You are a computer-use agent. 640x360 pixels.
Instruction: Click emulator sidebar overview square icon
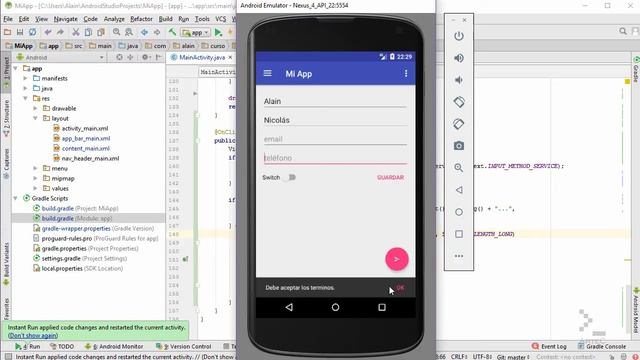[459, 234]
